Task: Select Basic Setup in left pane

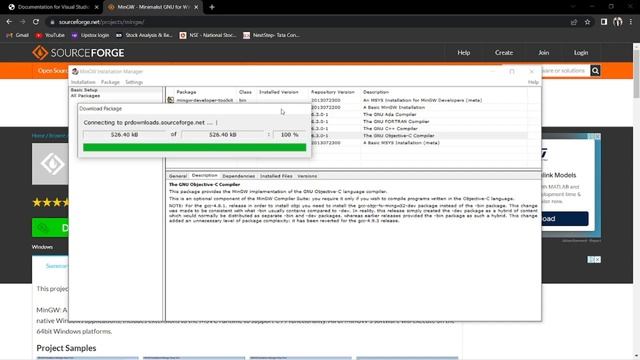Action: (84, 90)
